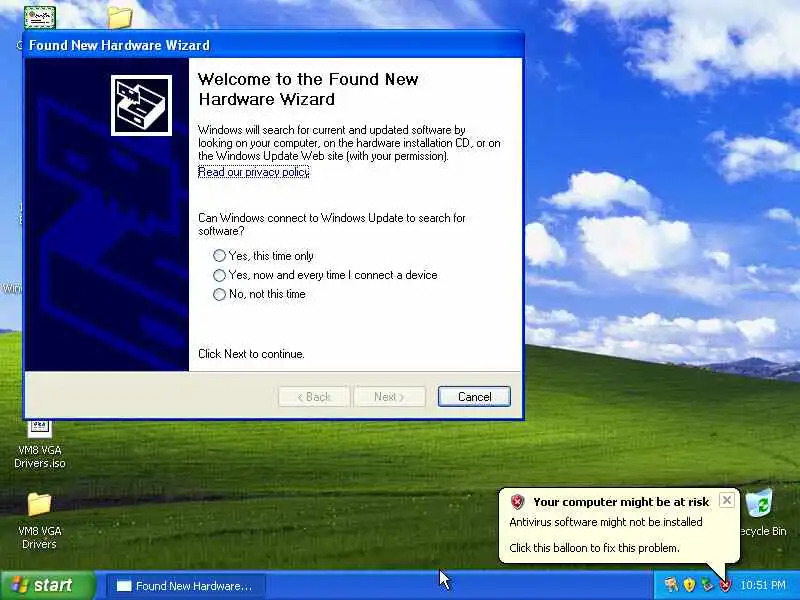Click "Antivirus software might not be installed" text
Image resolution: width=800 pixels, height=600 pixels.
606,522
